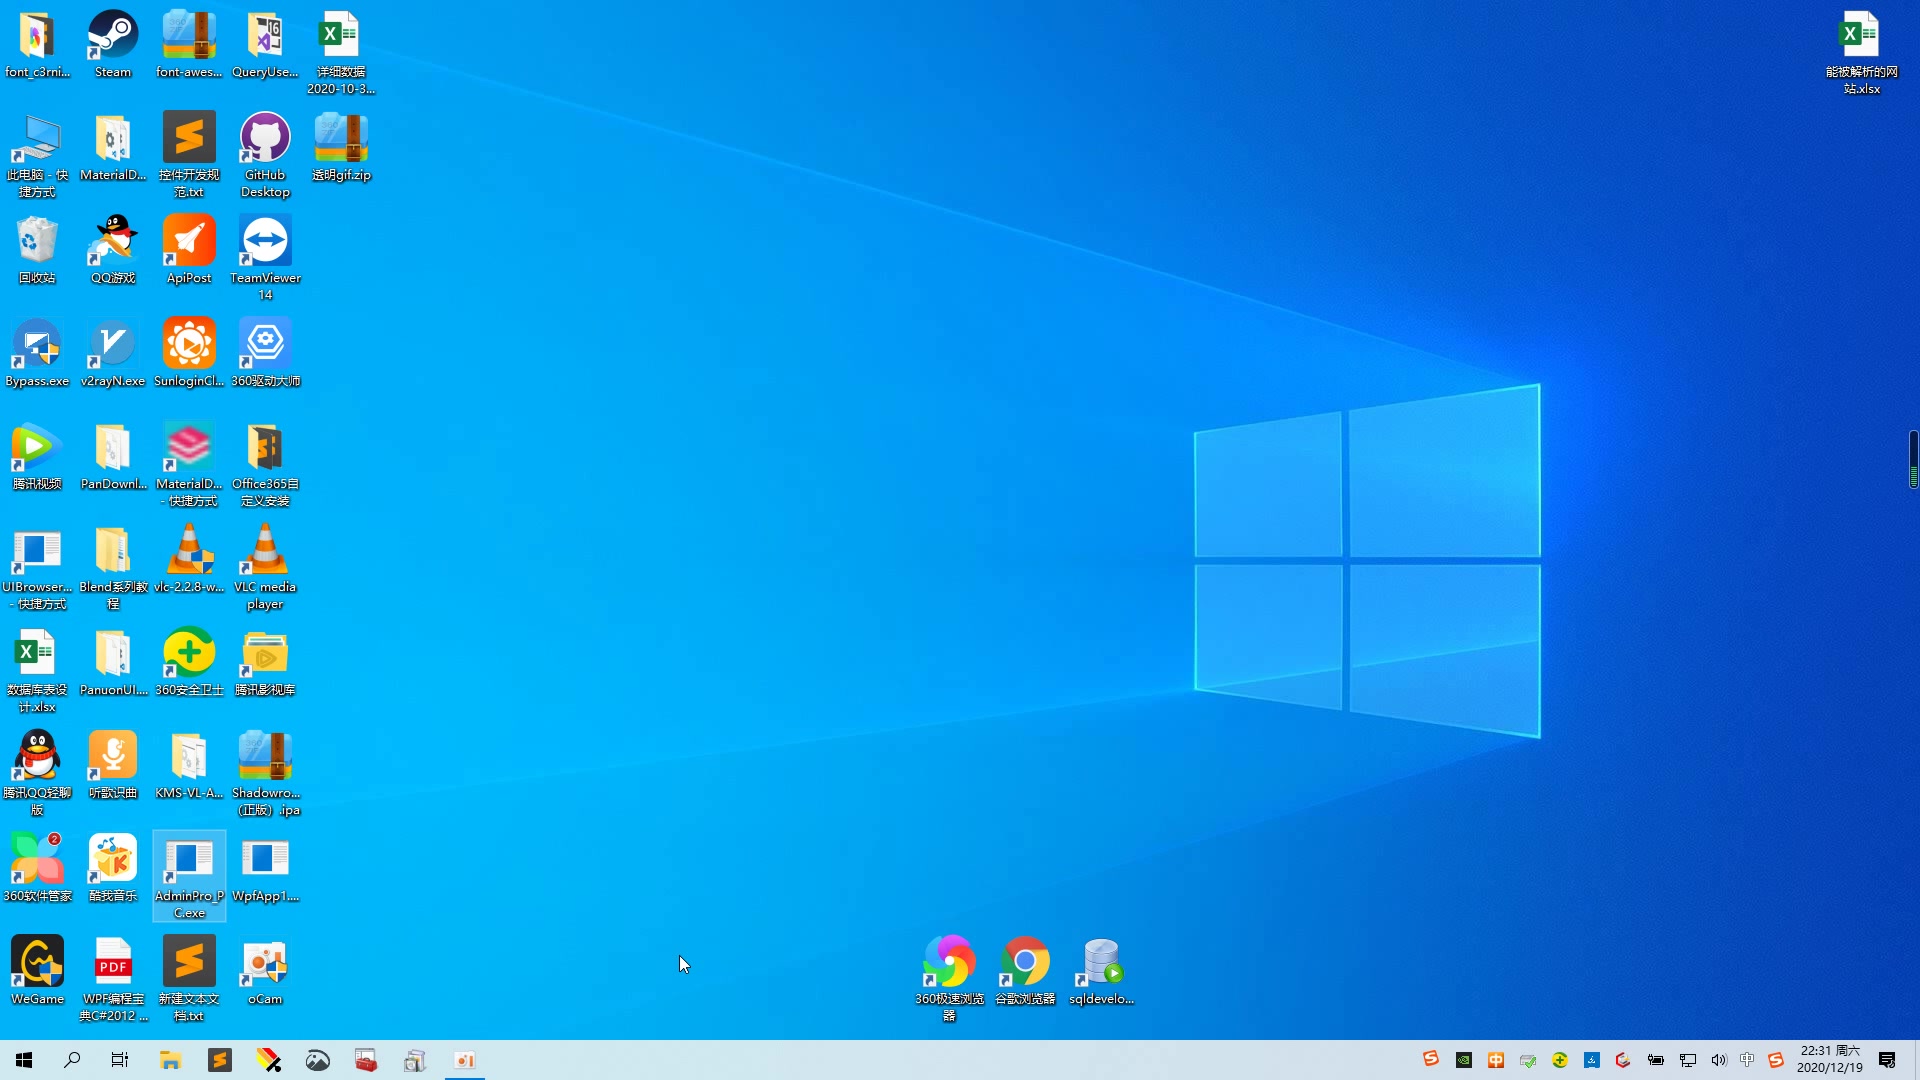1920x1080 pixels.
Task: Select the KMS-VL-A folder icon
Action: 189,766
